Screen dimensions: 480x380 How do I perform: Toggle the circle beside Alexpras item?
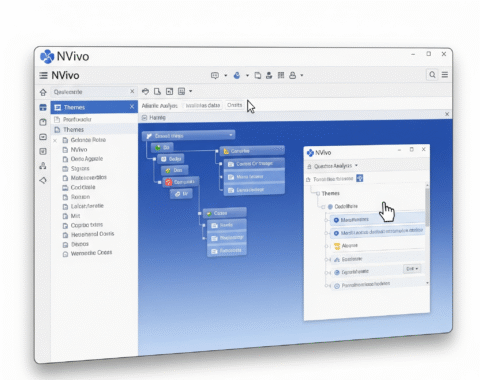click(327, 246)
